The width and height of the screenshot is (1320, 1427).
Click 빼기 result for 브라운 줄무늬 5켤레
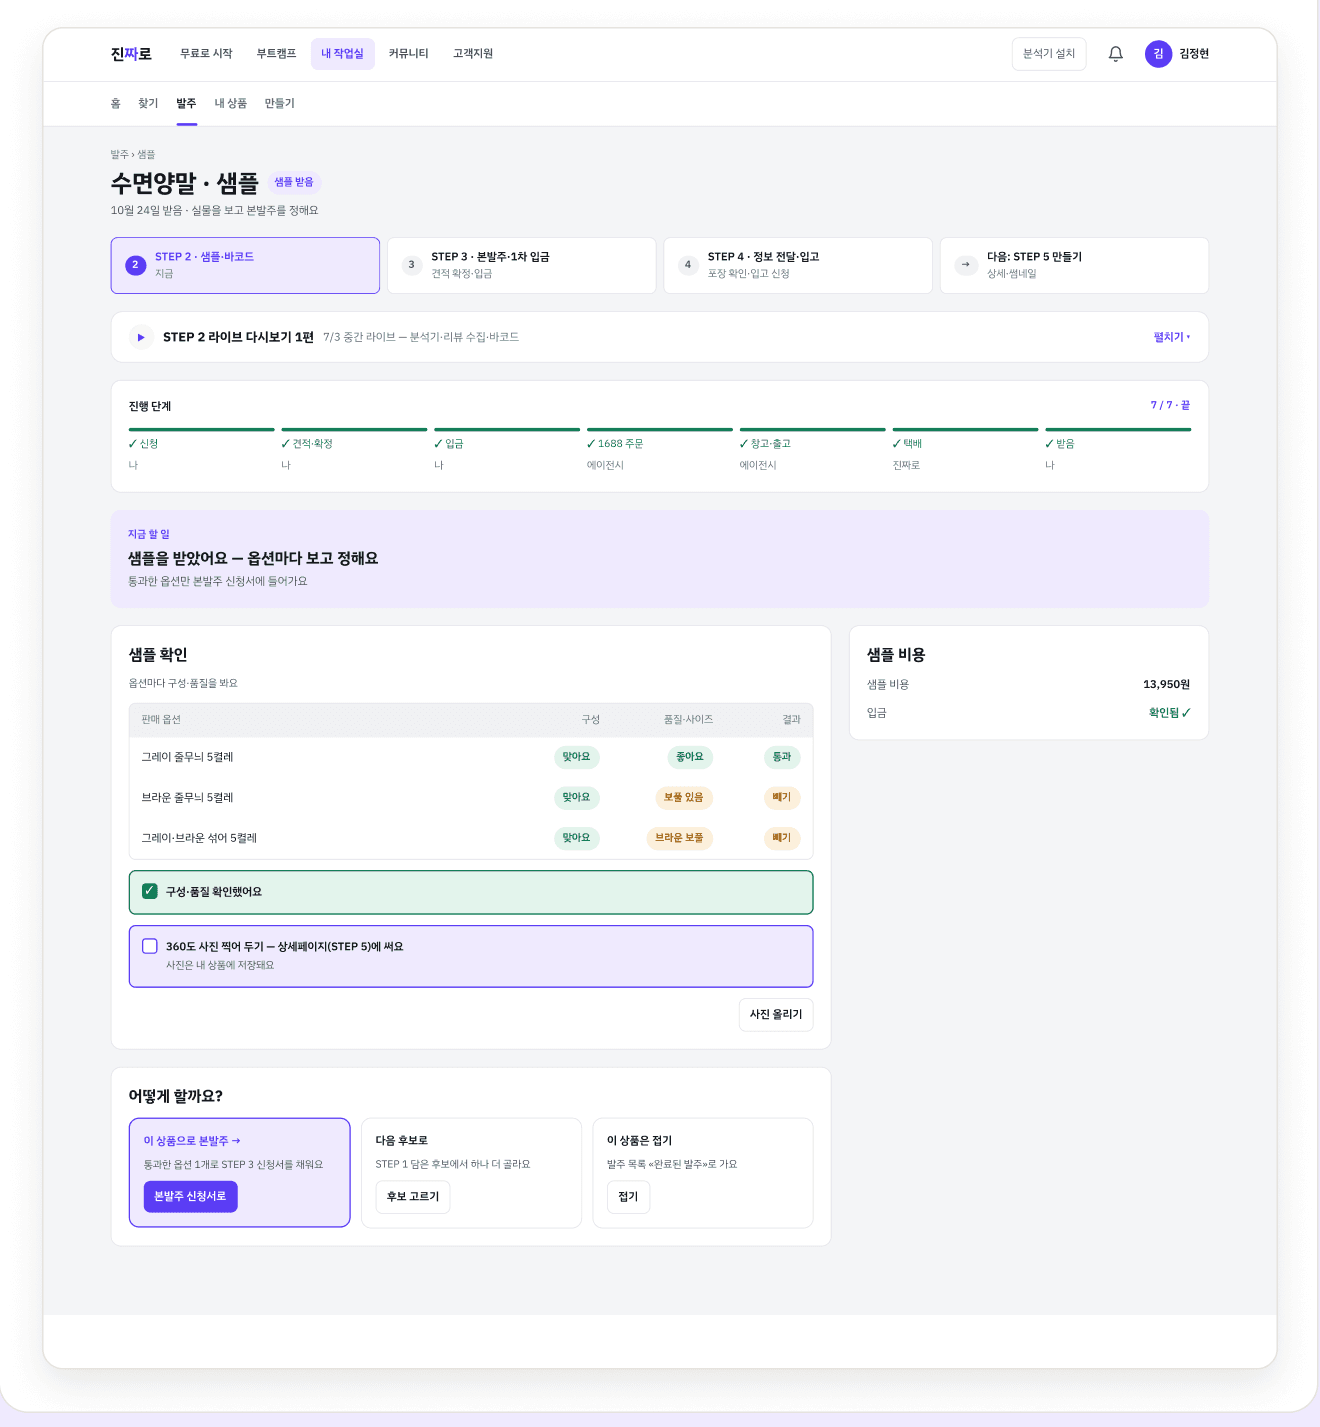coord(782,797)
